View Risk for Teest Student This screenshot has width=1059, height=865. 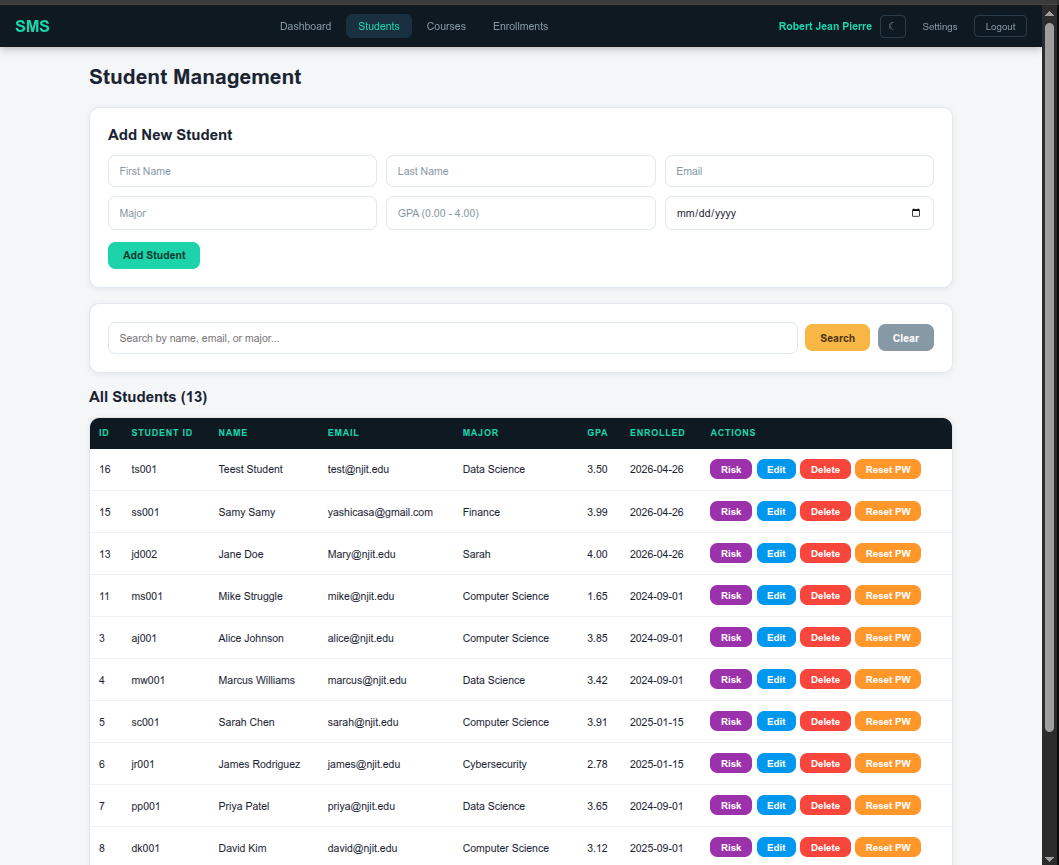730,470
